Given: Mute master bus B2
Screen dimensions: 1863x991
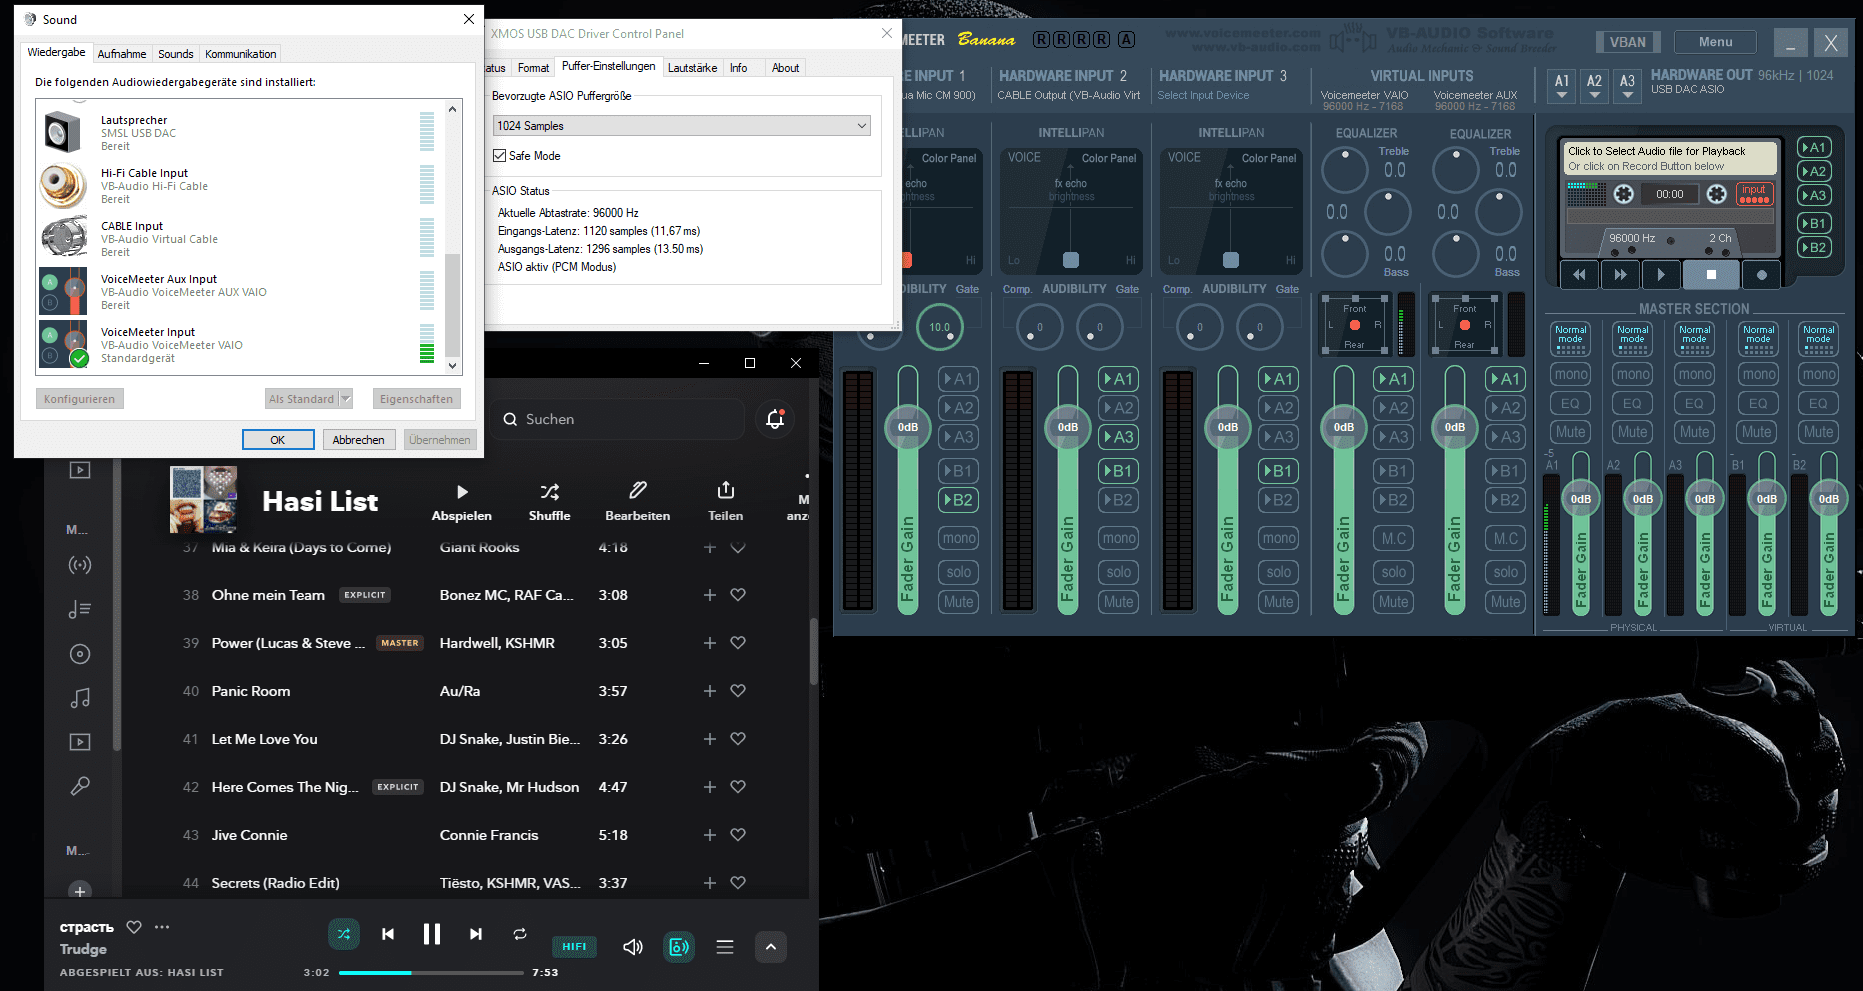Looking at the screenshot, I should click(1818, 432).
